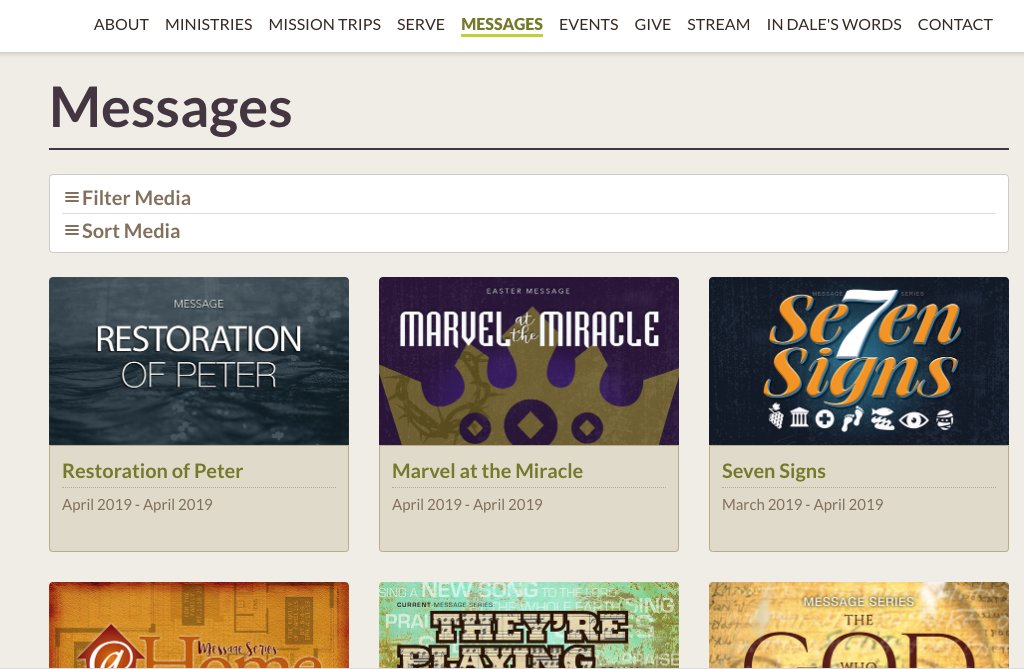Click the Sort Media hamburger icon
1024x669 pixels.
(71, 230)
